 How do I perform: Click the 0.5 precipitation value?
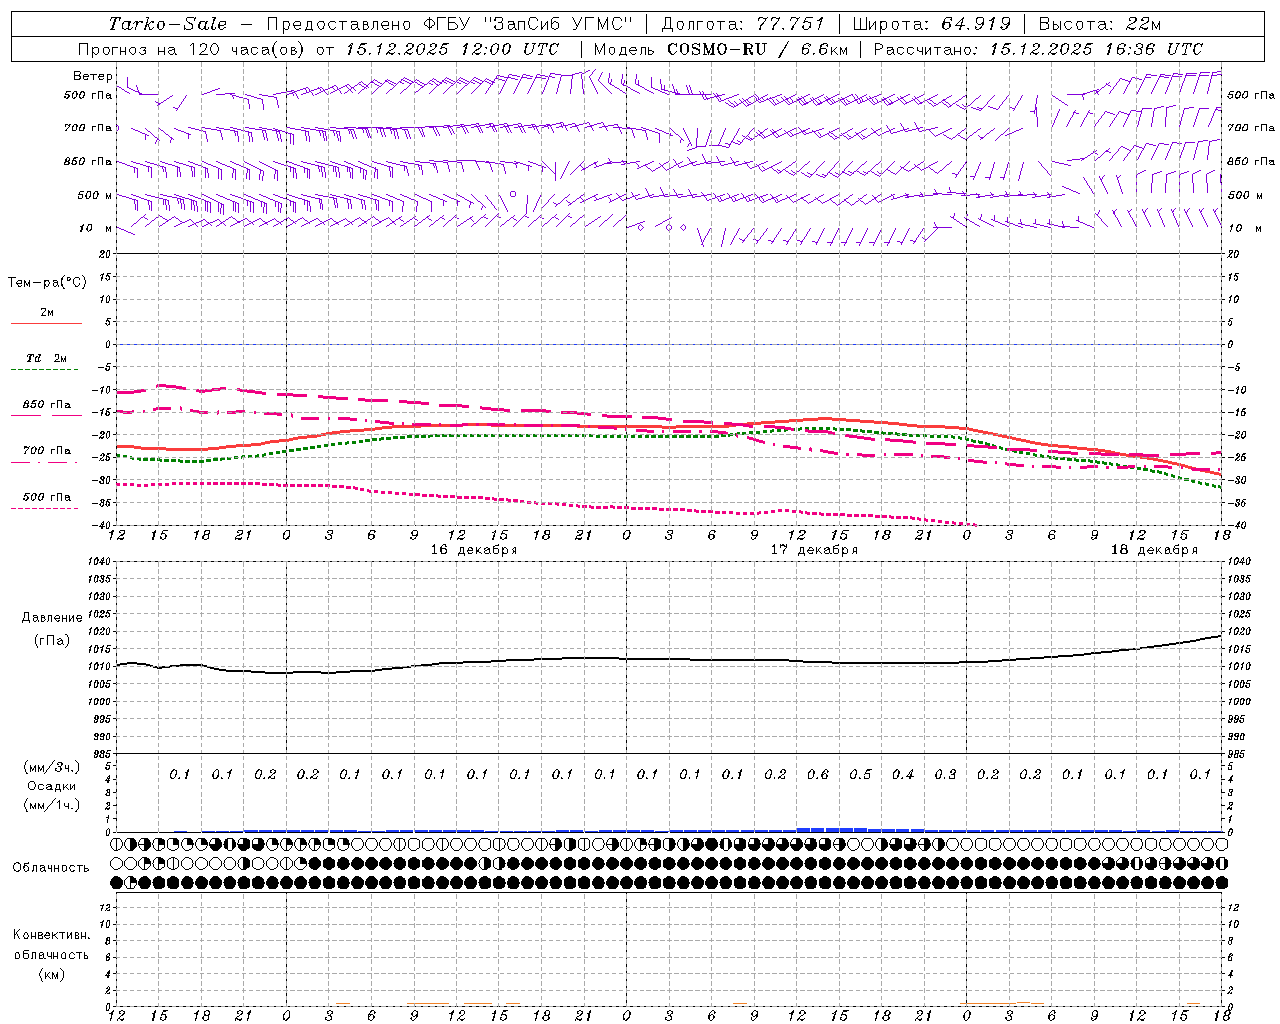[860, 774]
